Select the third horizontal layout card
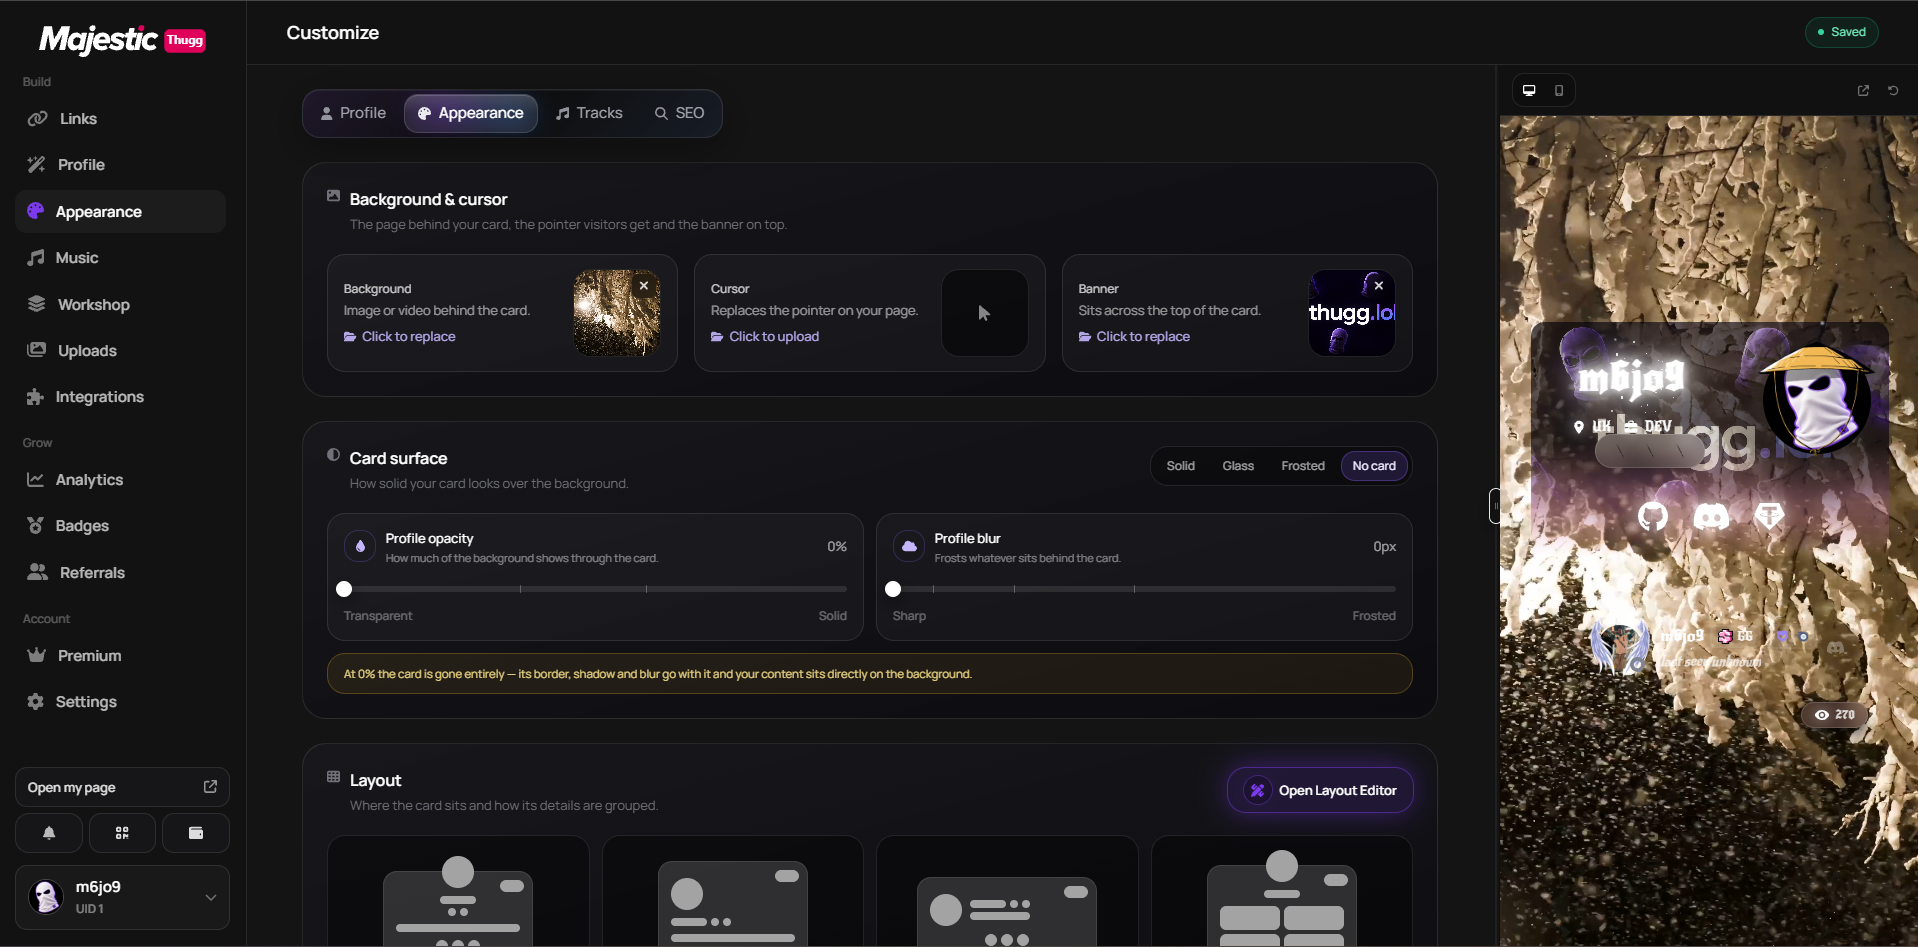This screenshot has width=1918, height=947. [x=1007, y=892]
